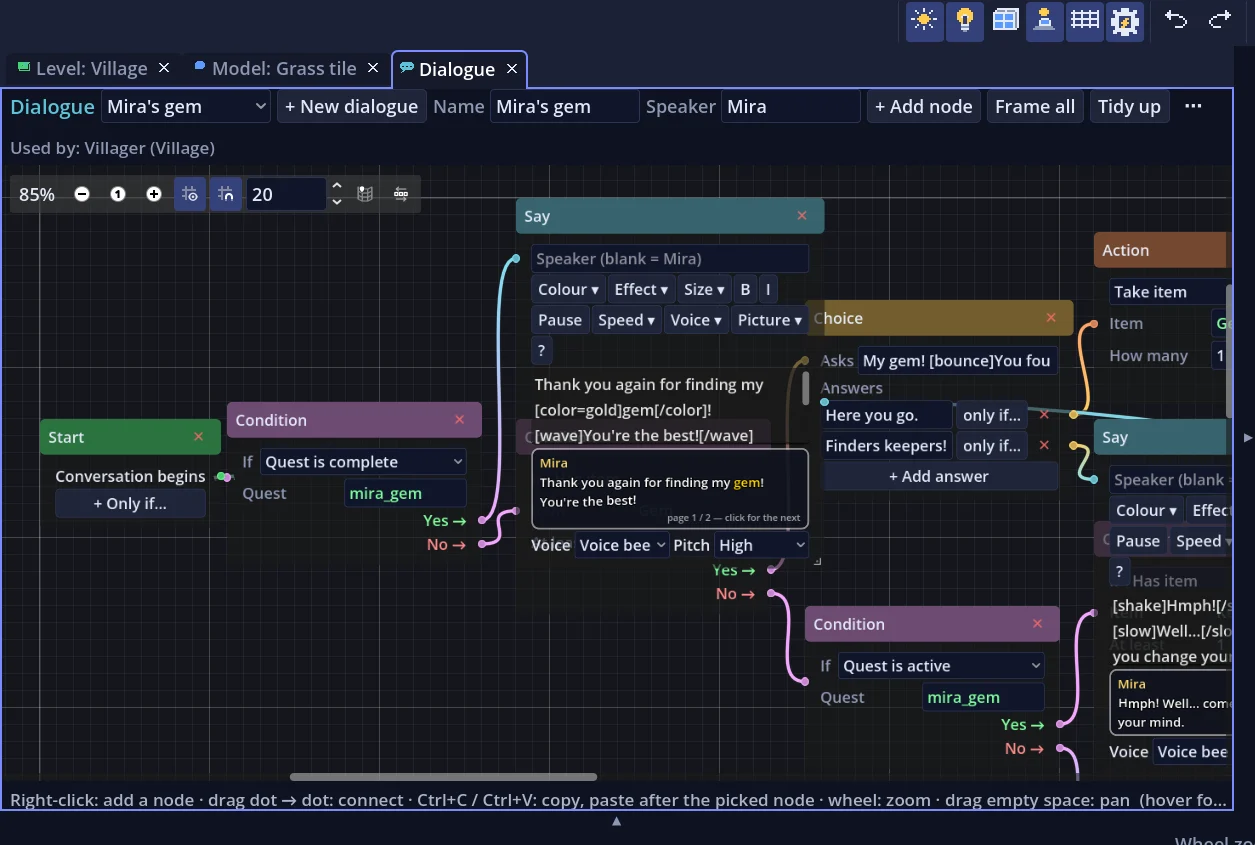Open the Quest is active dropdown
The image size is (1255, 845).
[941, 666]
